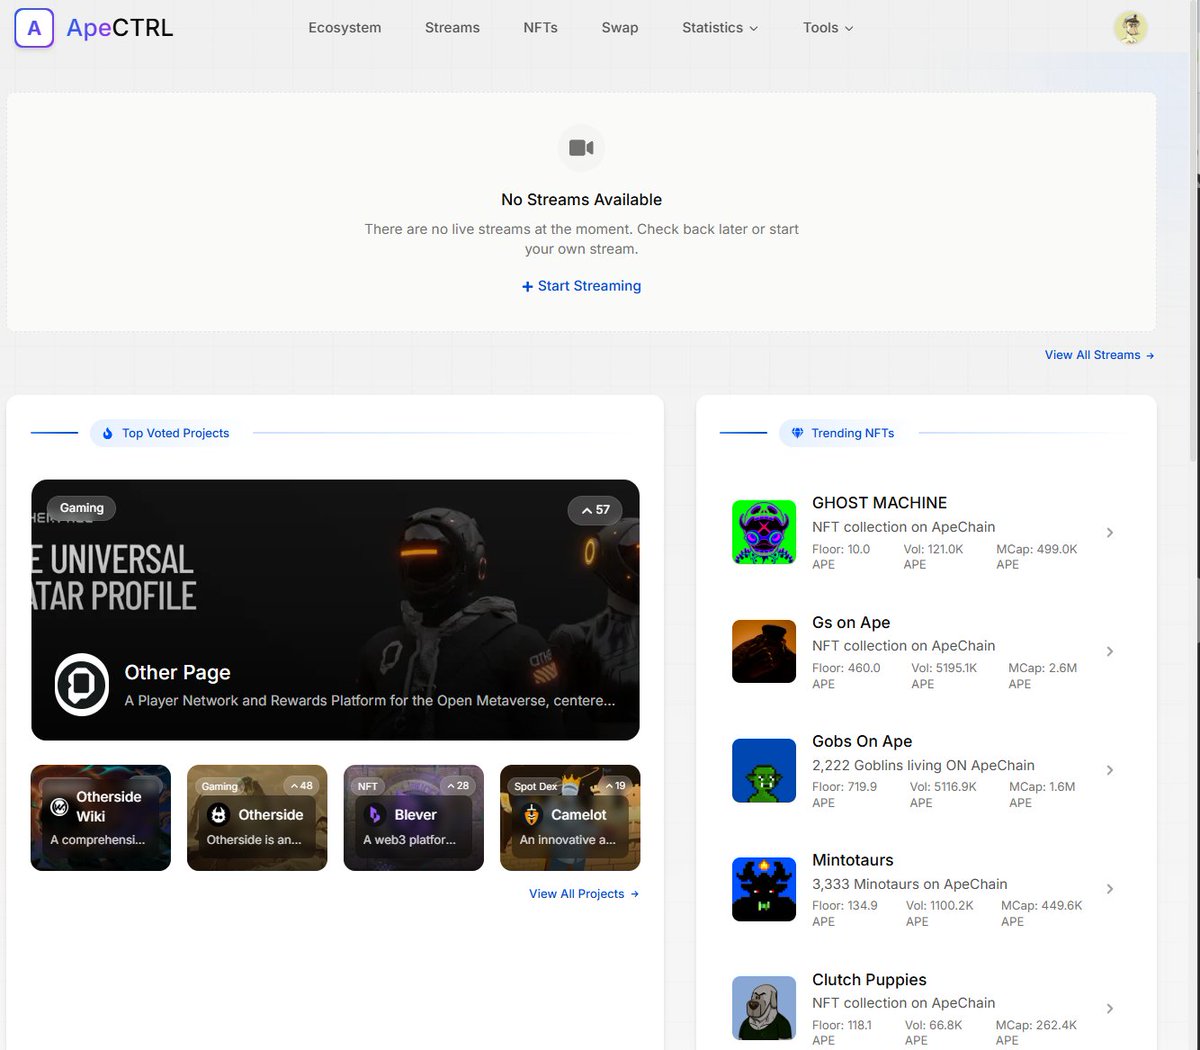Click Start Streaming link
This screenshot has height=1050, width=1200.
pyautogui.click(x=581, y=286)
